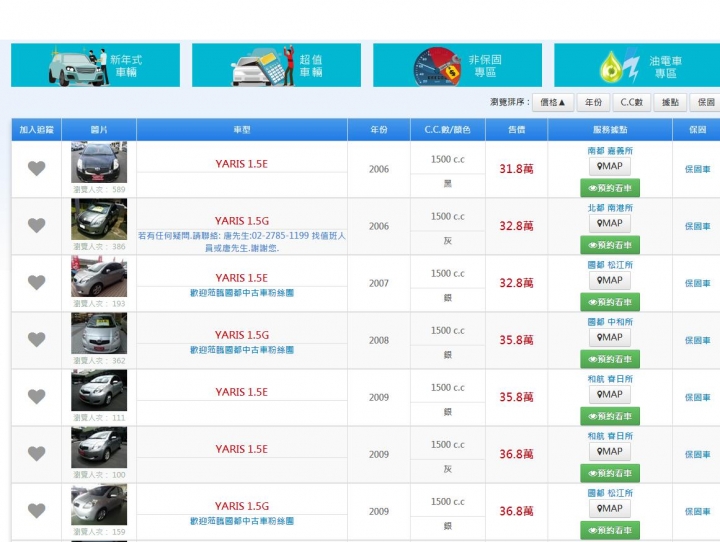Screen dimensions: 720x542
Task: Click 服務據點 column header
Action: (610, 130)
